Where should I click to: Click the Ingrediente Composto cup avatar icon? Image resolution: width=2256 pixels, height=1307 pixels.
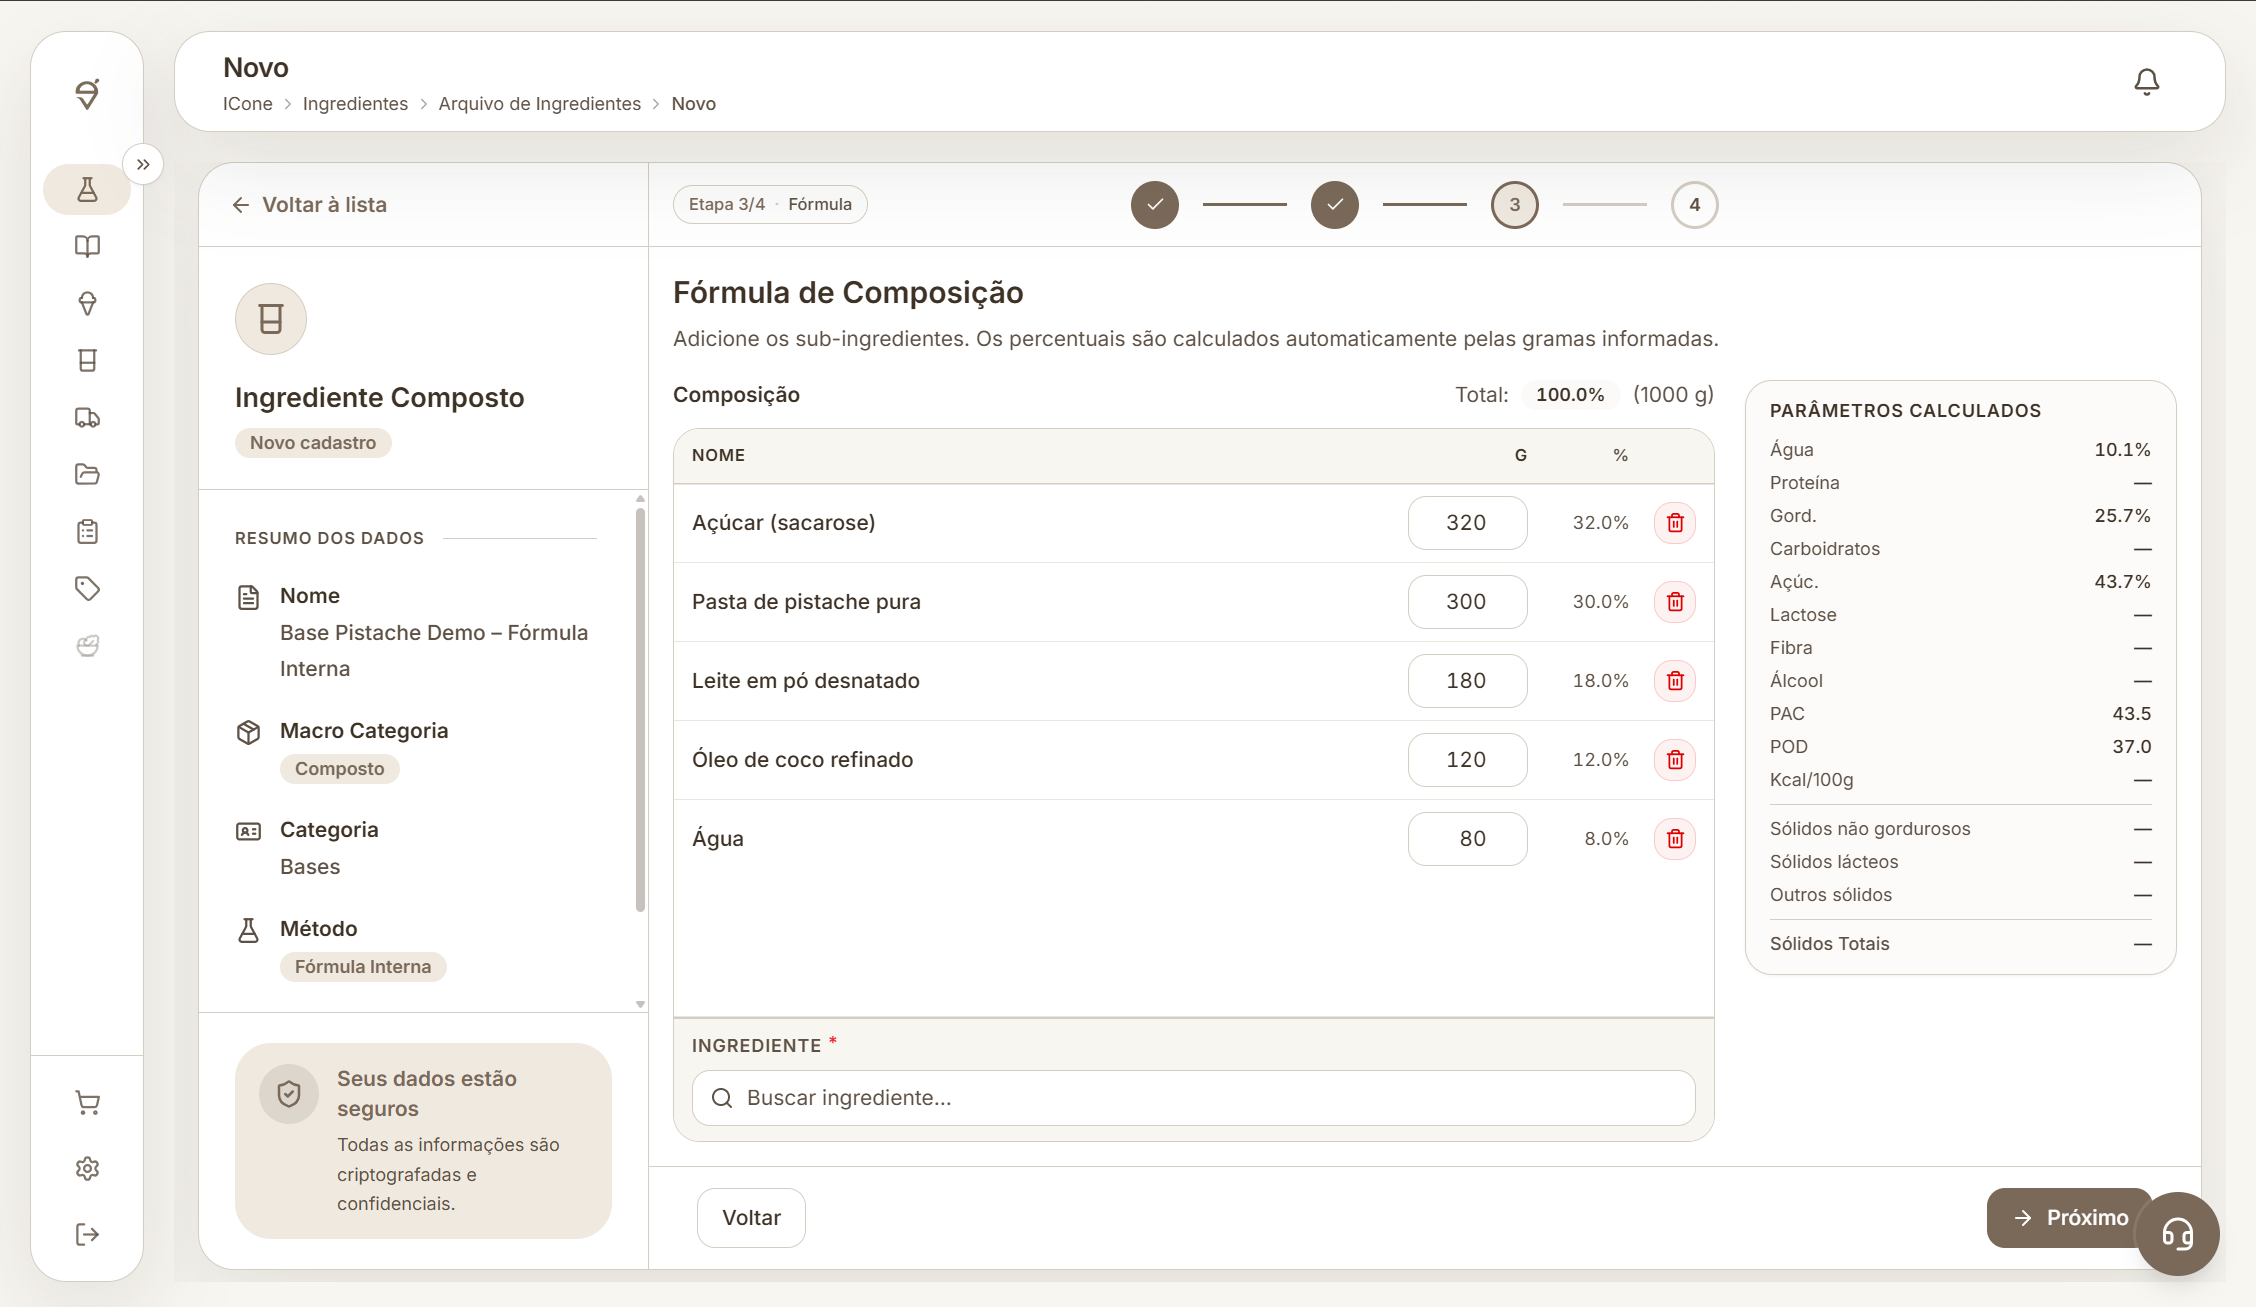[271, 319]
